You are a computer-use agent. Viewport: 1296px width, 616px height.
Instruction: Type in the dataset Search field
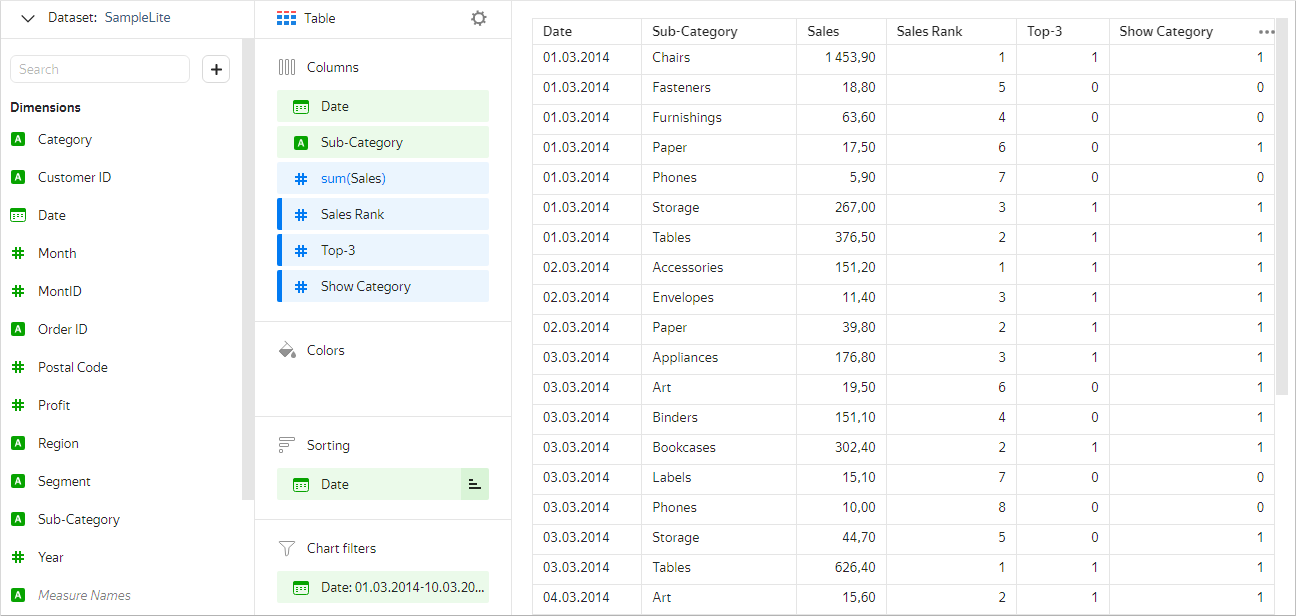(x=100, y=69)
